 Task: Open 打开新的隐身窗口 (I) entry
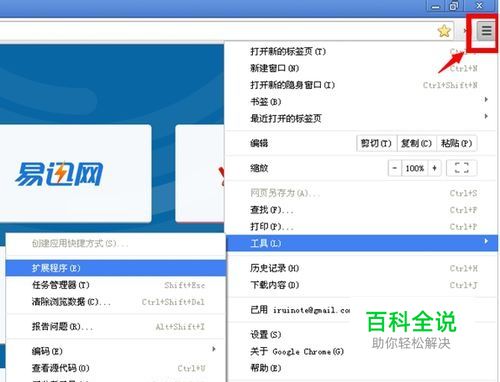[x=362, y=85]
